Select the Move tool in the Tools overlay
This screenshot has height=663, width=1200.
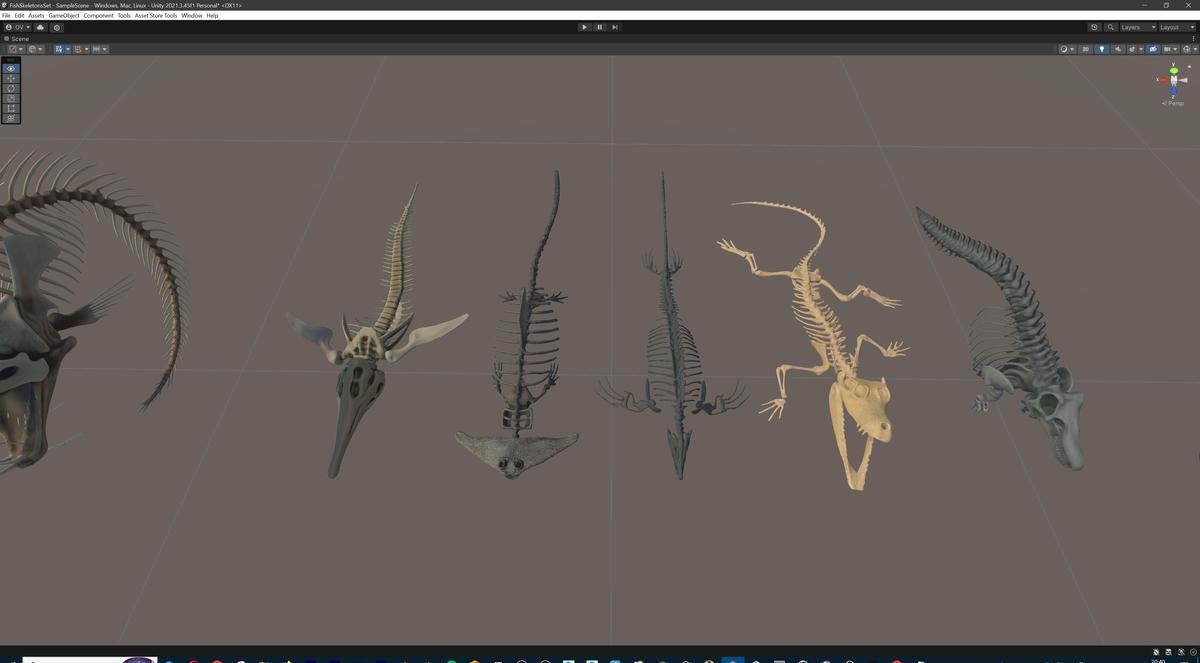[x=10, y=78]
